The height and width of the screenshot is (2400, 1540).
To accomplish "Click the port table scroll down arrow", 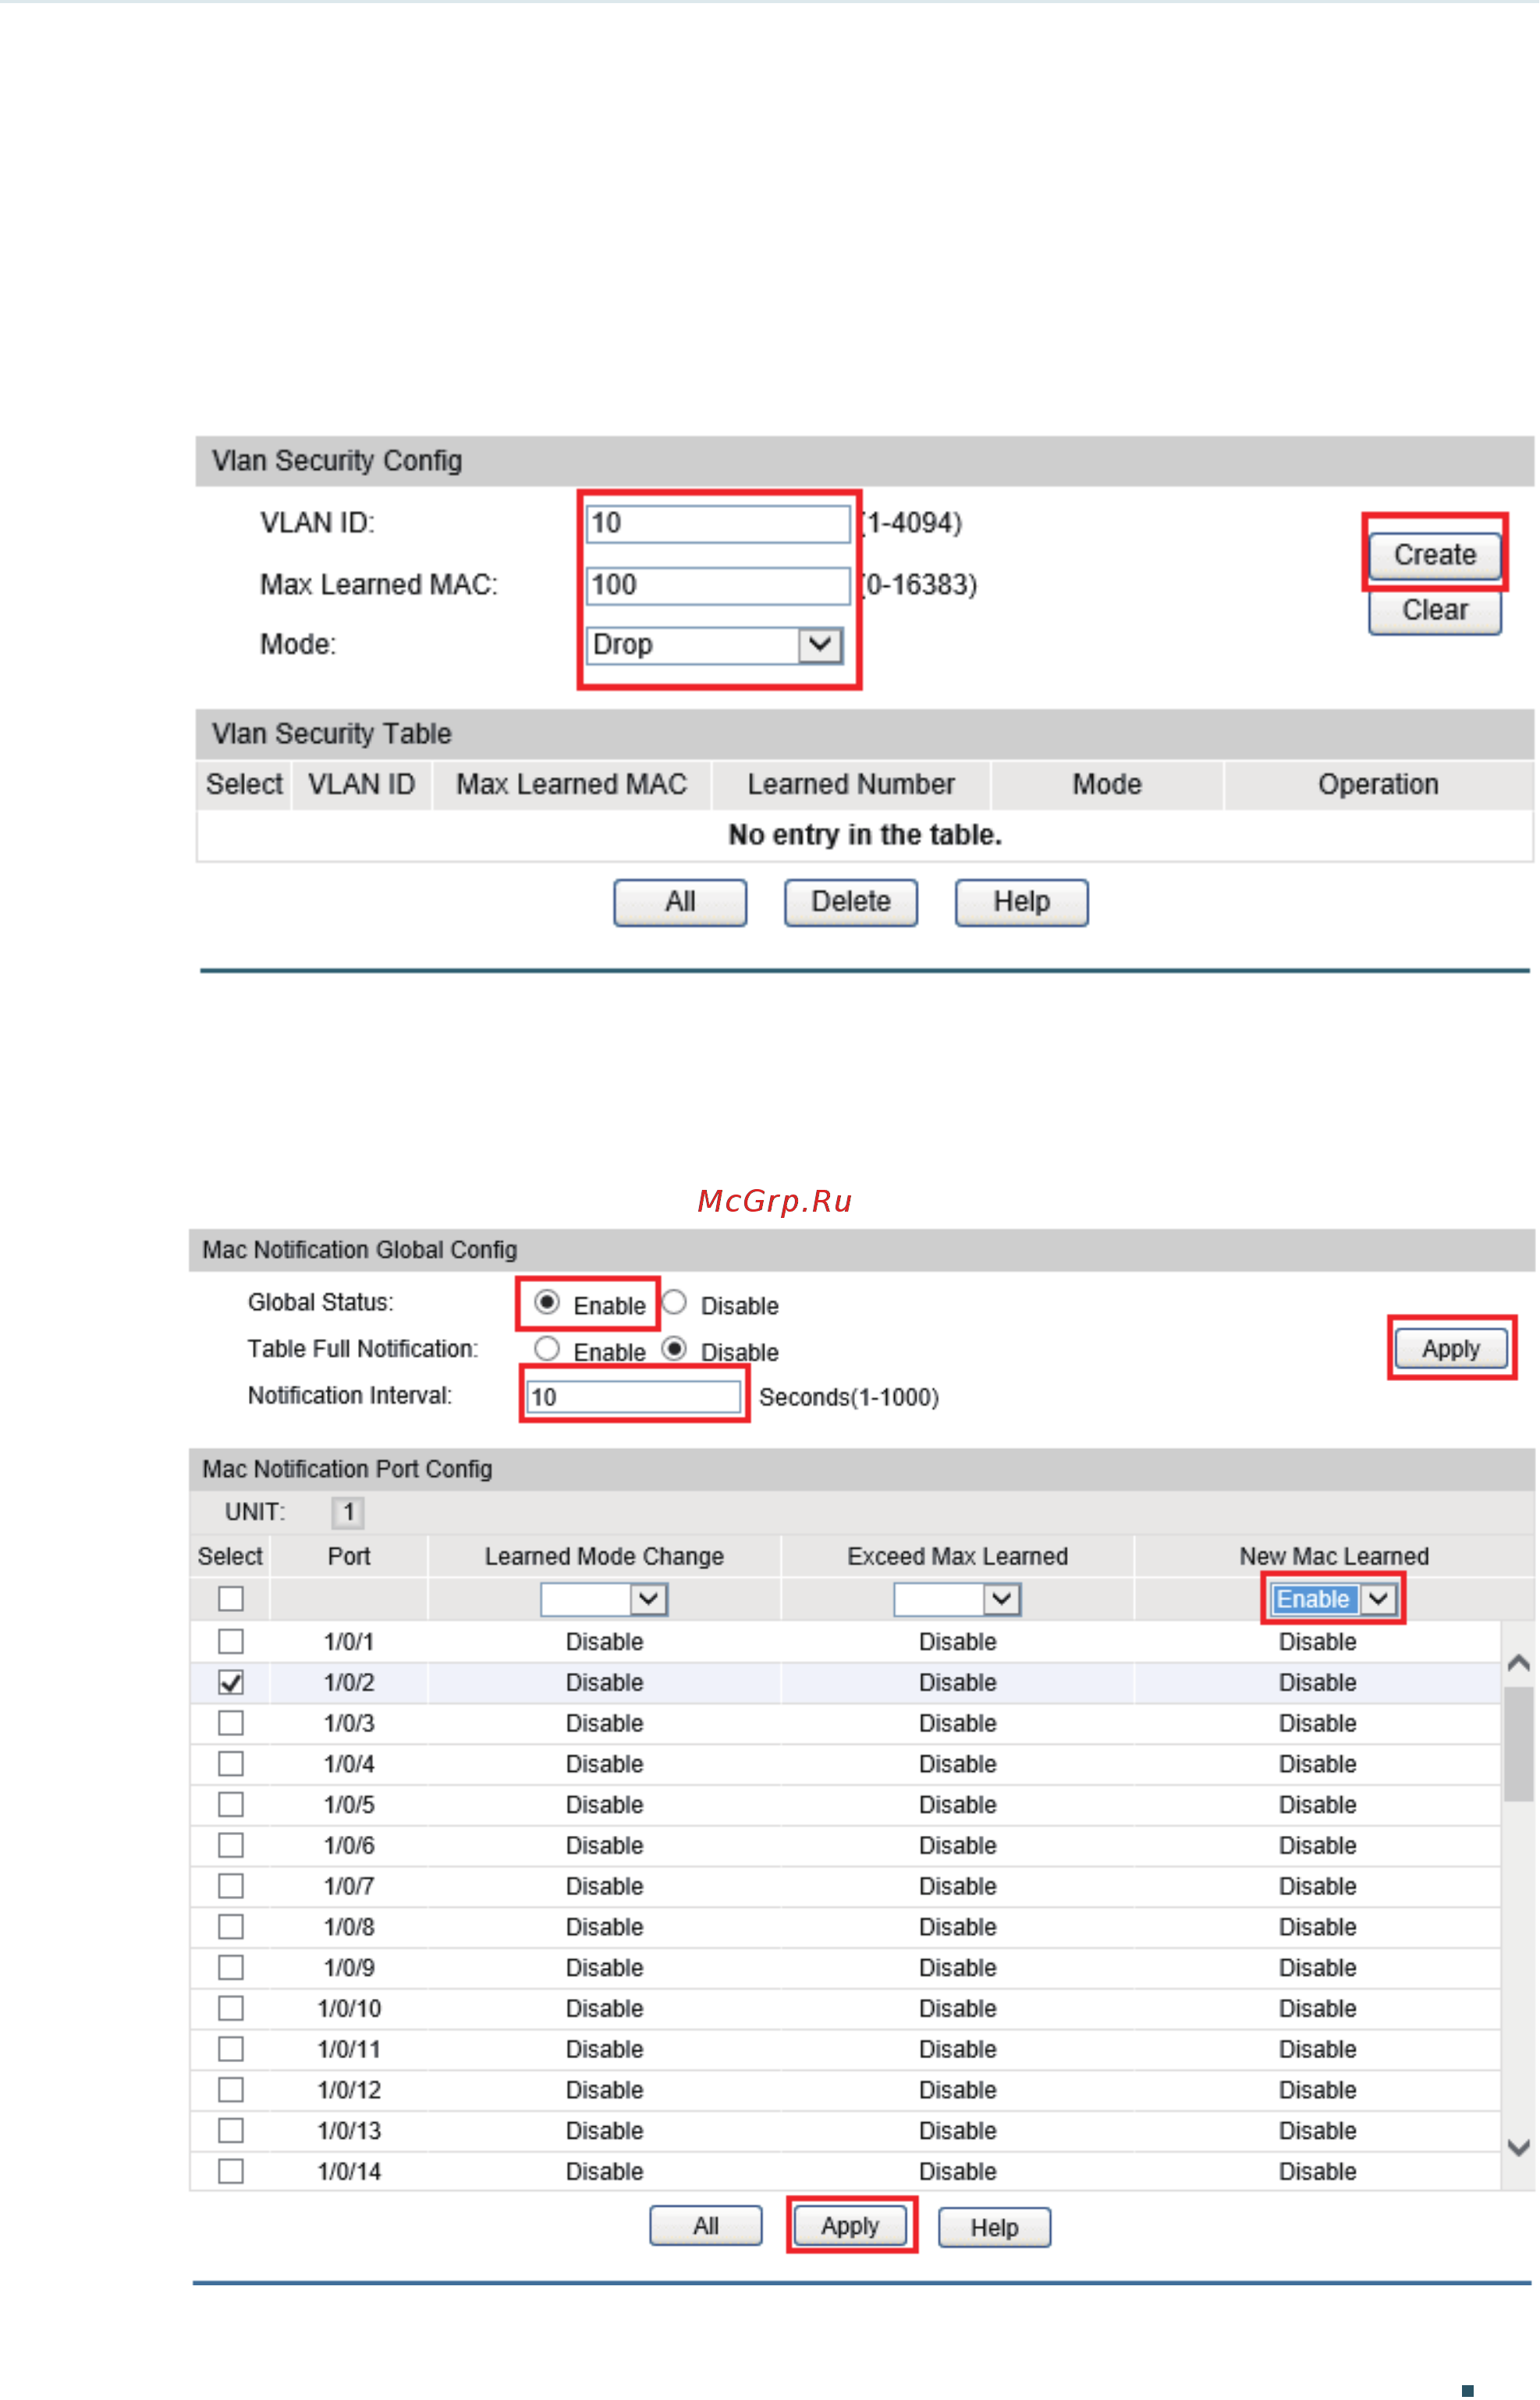I will [x=1518, y=2148].
